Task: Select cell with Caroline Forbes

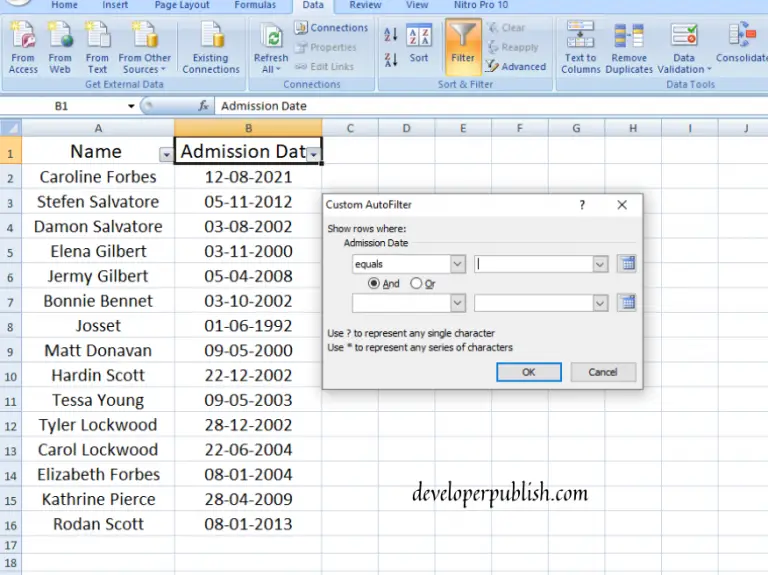Action: click(98, 177)
